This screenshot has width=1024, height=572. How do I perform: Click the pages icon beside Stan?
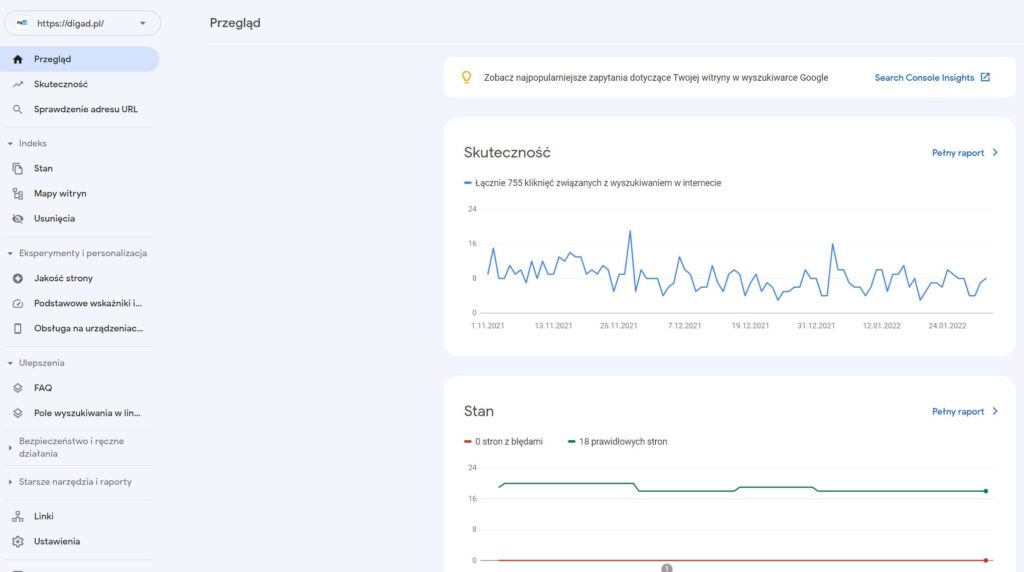(x=18, y=168)
